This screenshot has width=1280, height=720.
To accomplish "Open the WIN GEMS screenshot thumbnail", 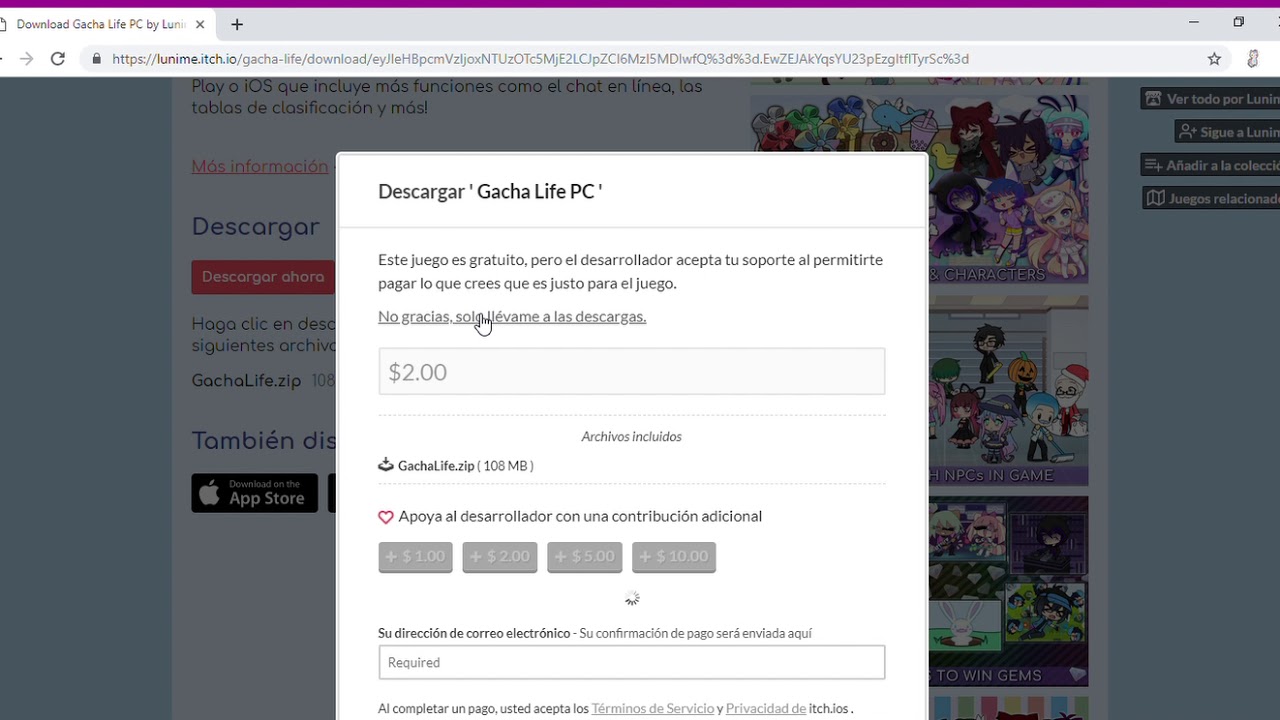I will pos(1008,591).
